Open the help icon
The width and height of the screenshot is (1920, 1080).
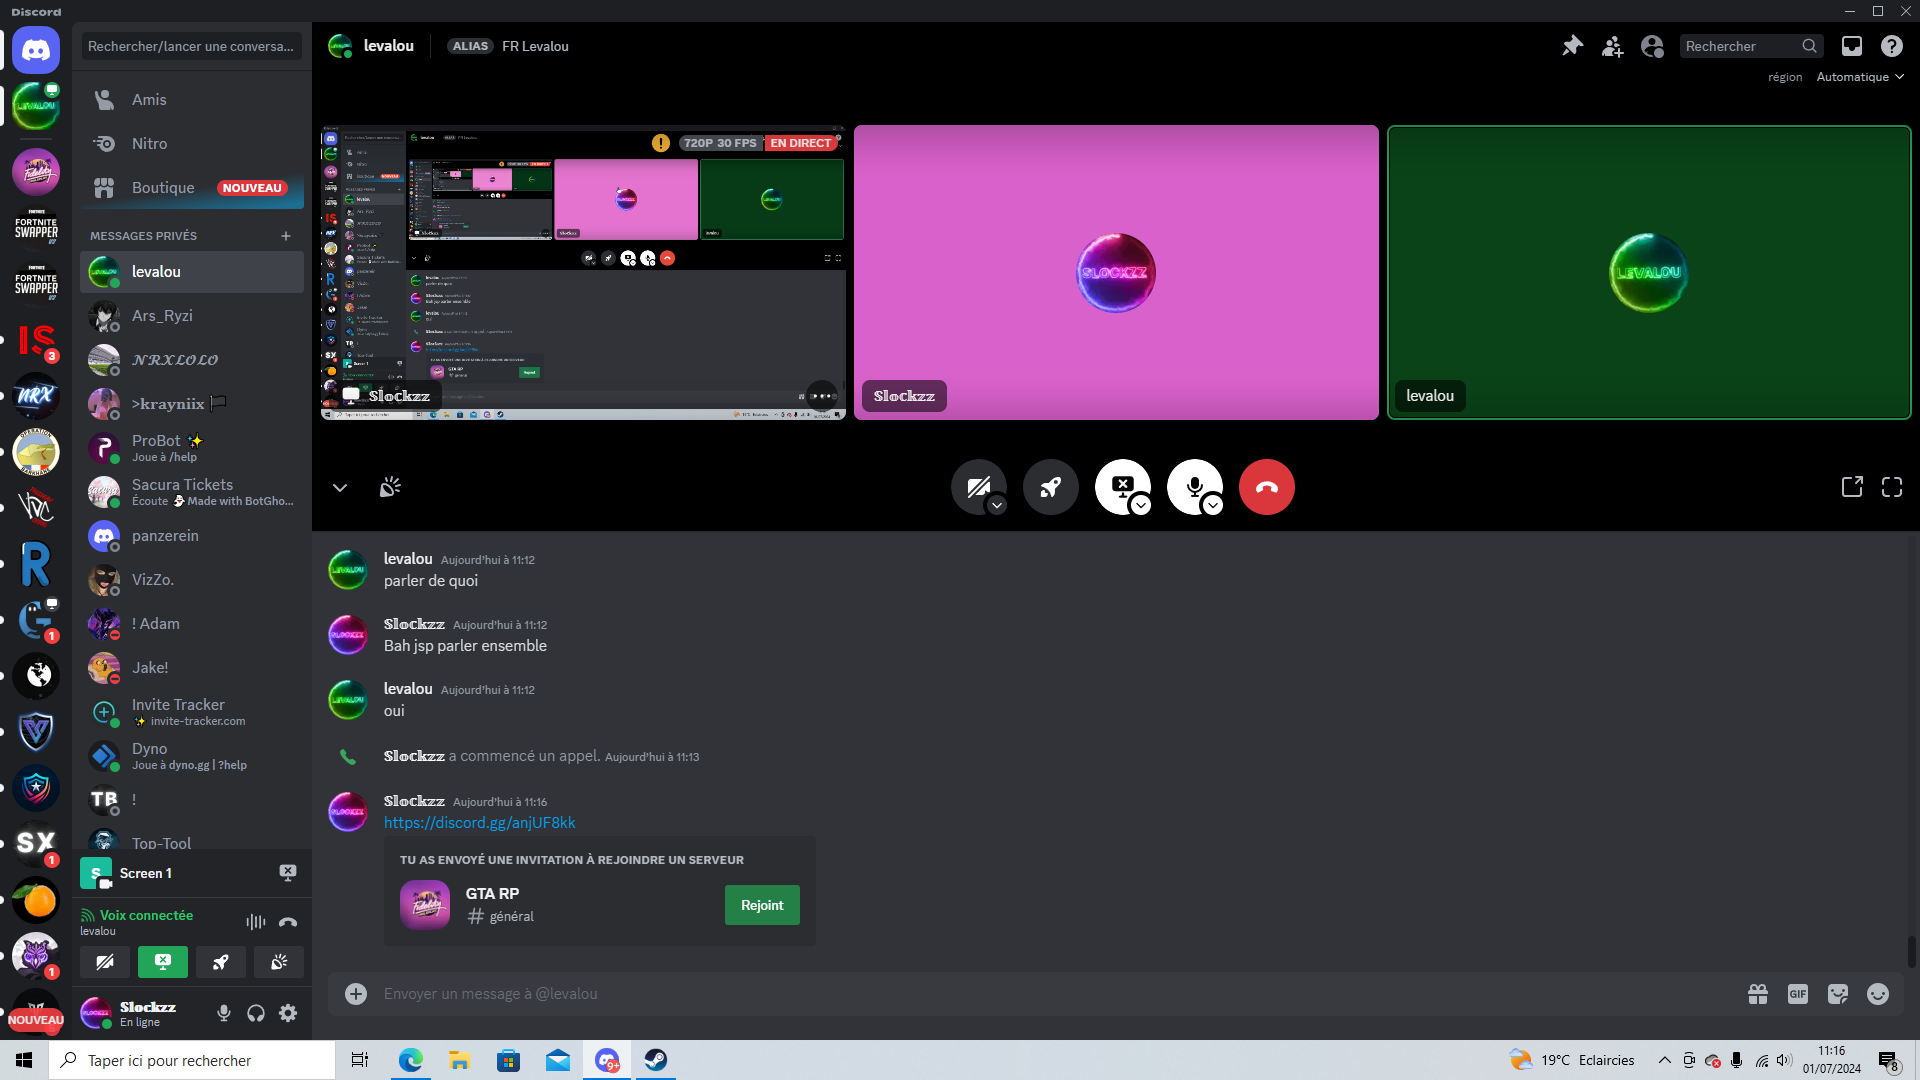click(1891, 46)
